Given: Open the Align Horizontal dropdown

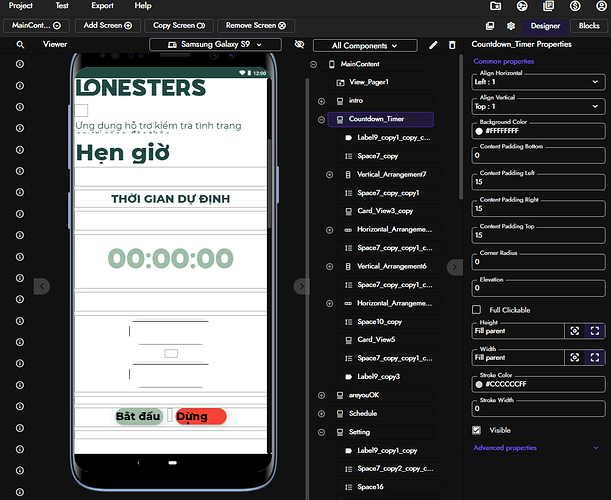Looking at the screenshot, I should [x=540, y=82].
